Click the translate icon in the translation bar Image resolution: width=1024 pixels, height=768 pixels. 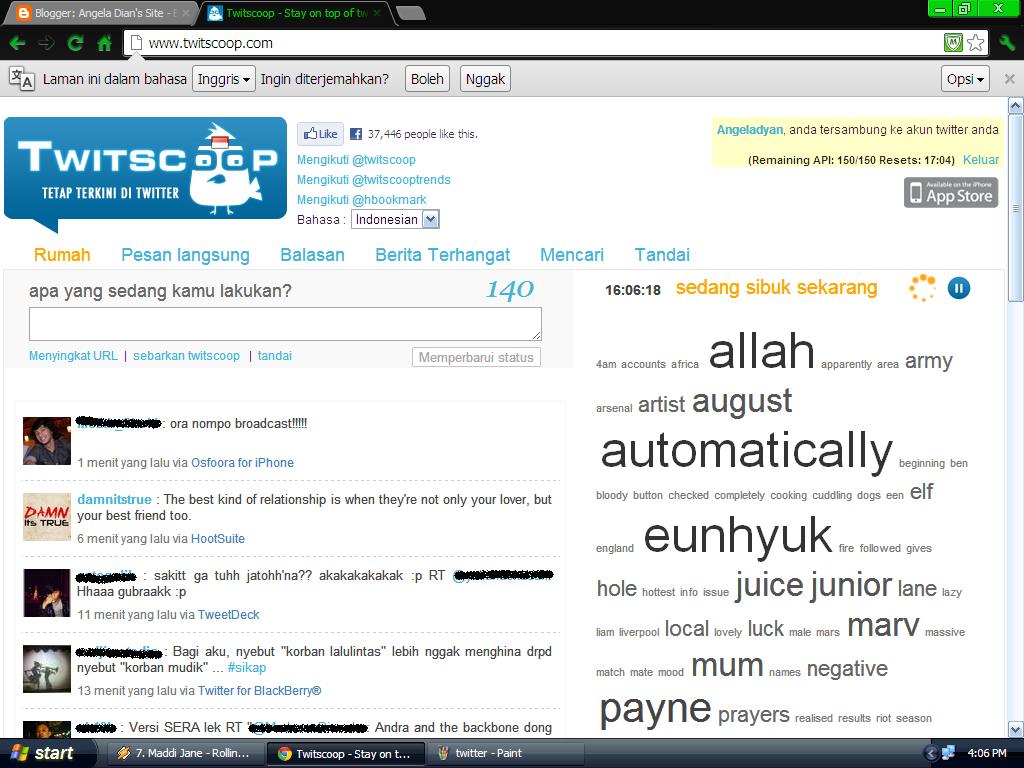pos(22,79)
